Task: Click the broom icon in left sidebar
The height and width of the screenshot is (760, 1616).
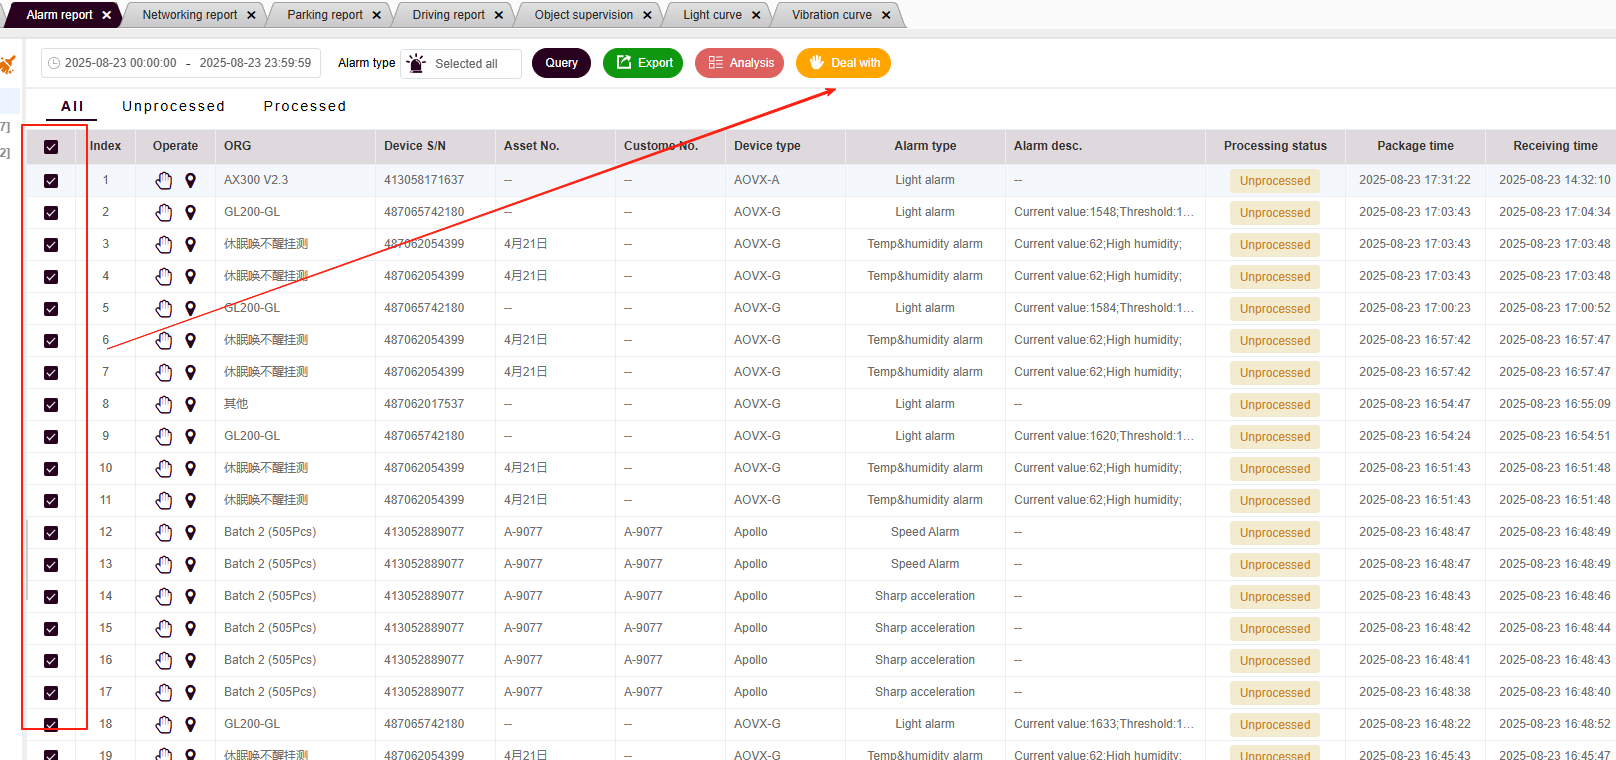Action: coord(8,65)
